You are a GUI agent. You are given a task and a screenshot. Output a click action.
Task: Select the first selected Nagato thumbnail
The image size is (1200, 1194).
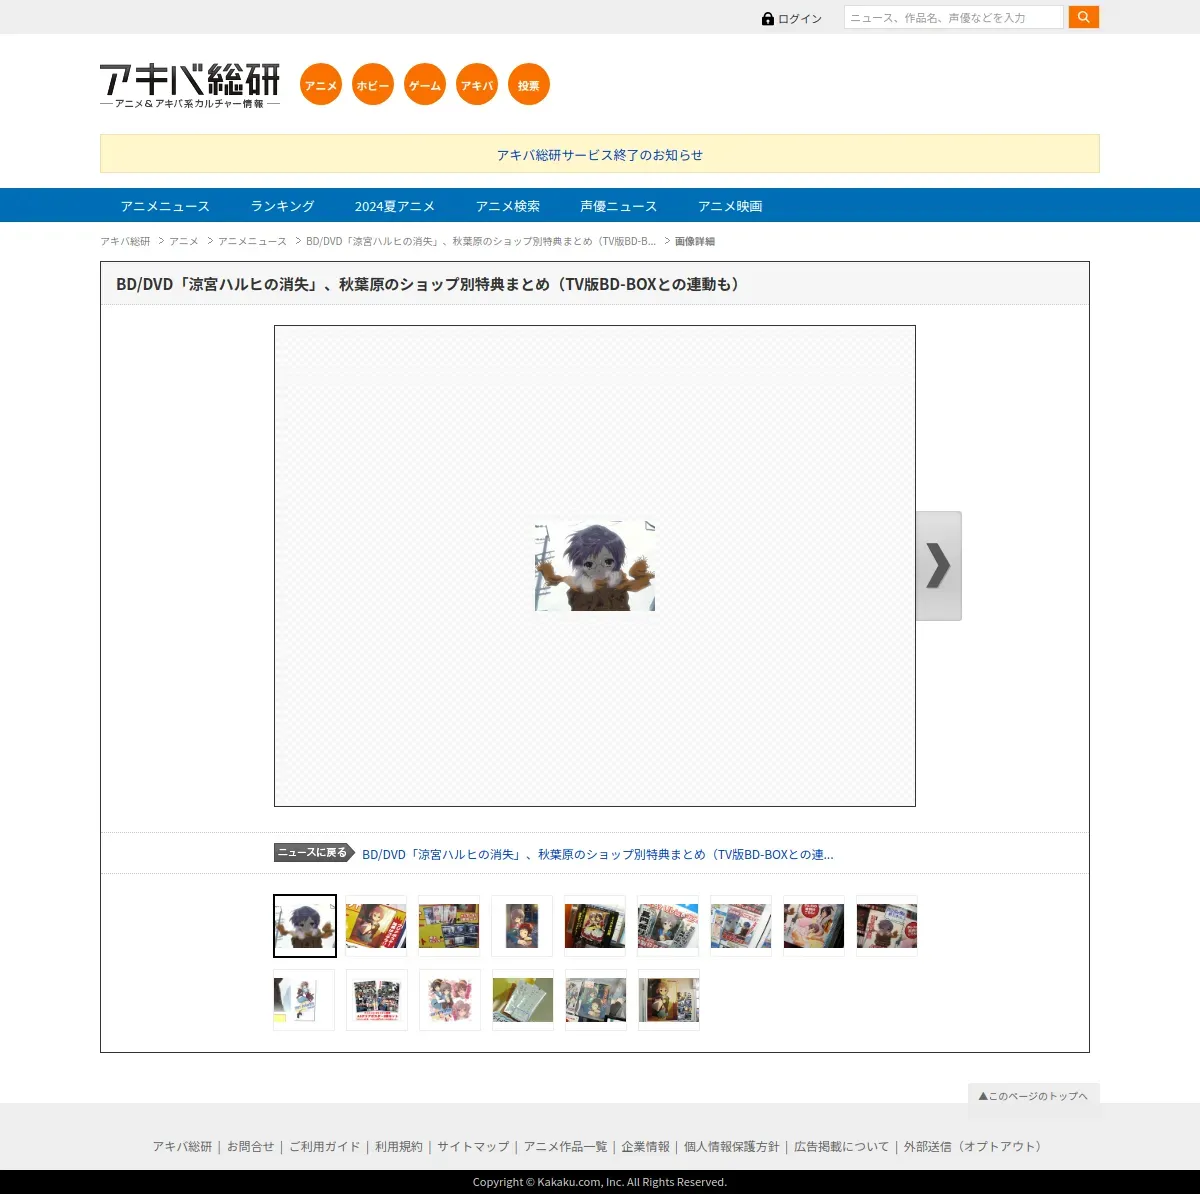[305, 926]
